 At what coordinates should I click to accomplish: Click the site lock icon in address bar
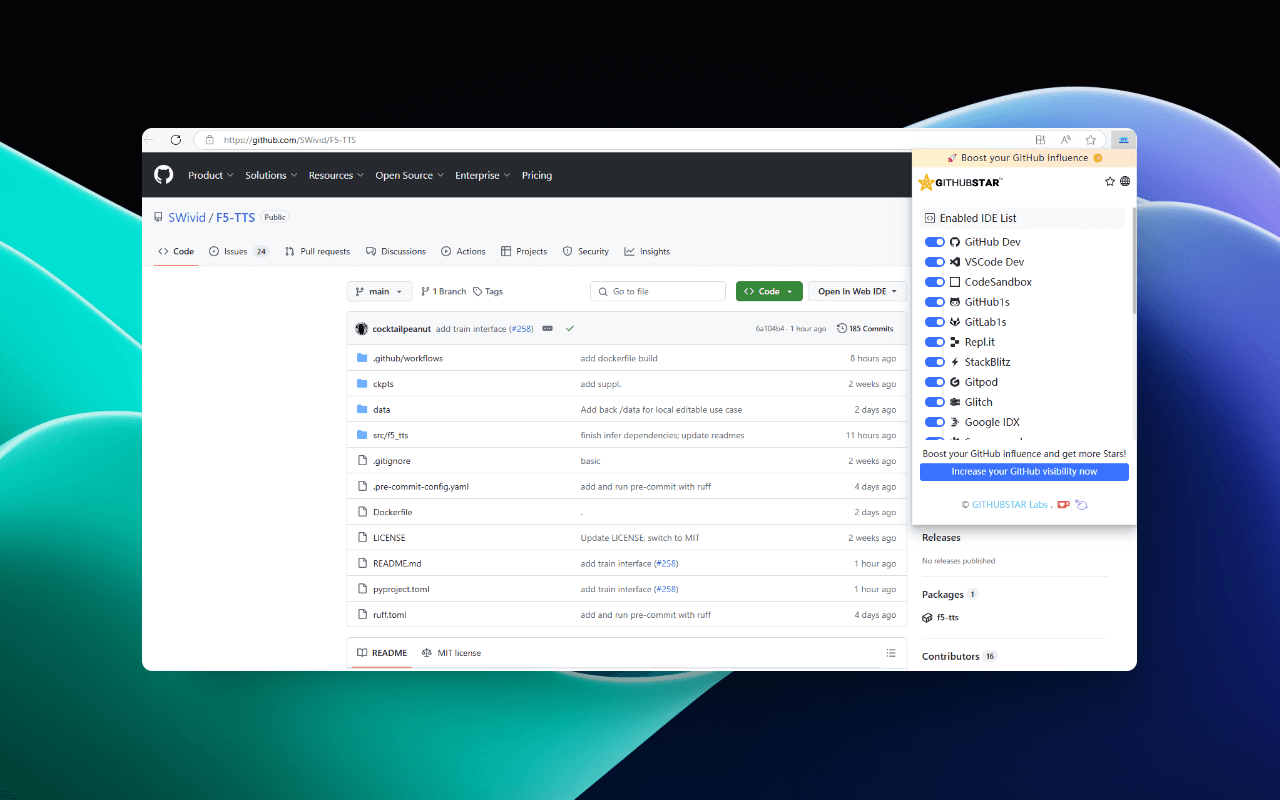tap(210, 140)
